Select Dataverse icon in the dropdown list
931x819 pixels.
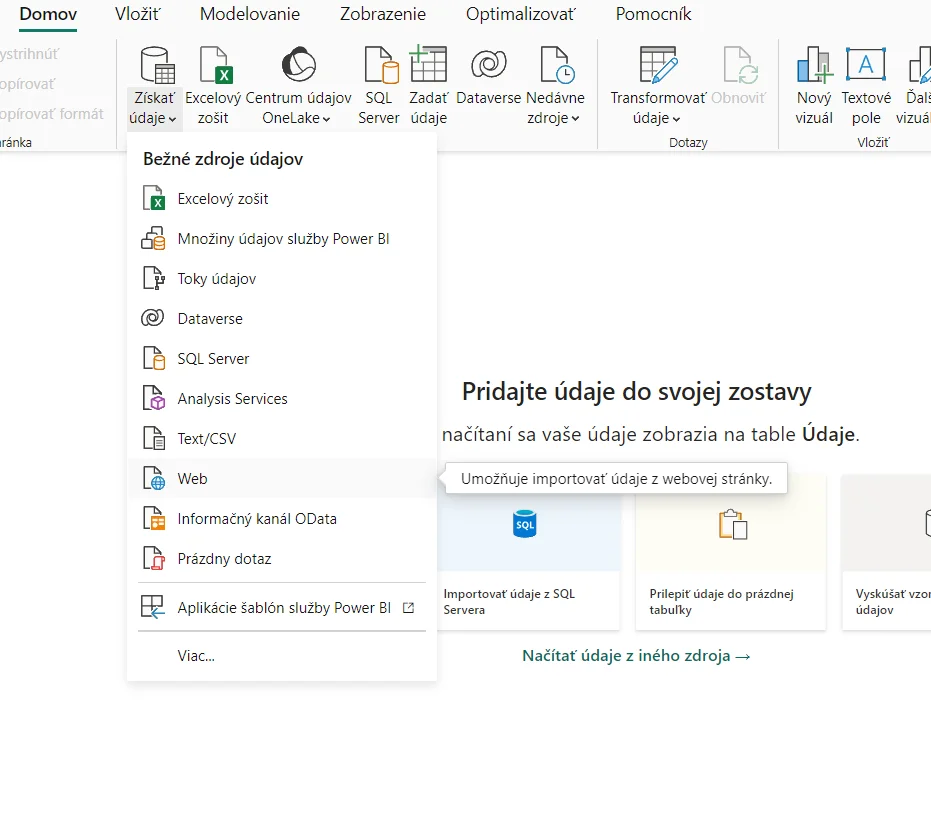[x=153, y=318]
